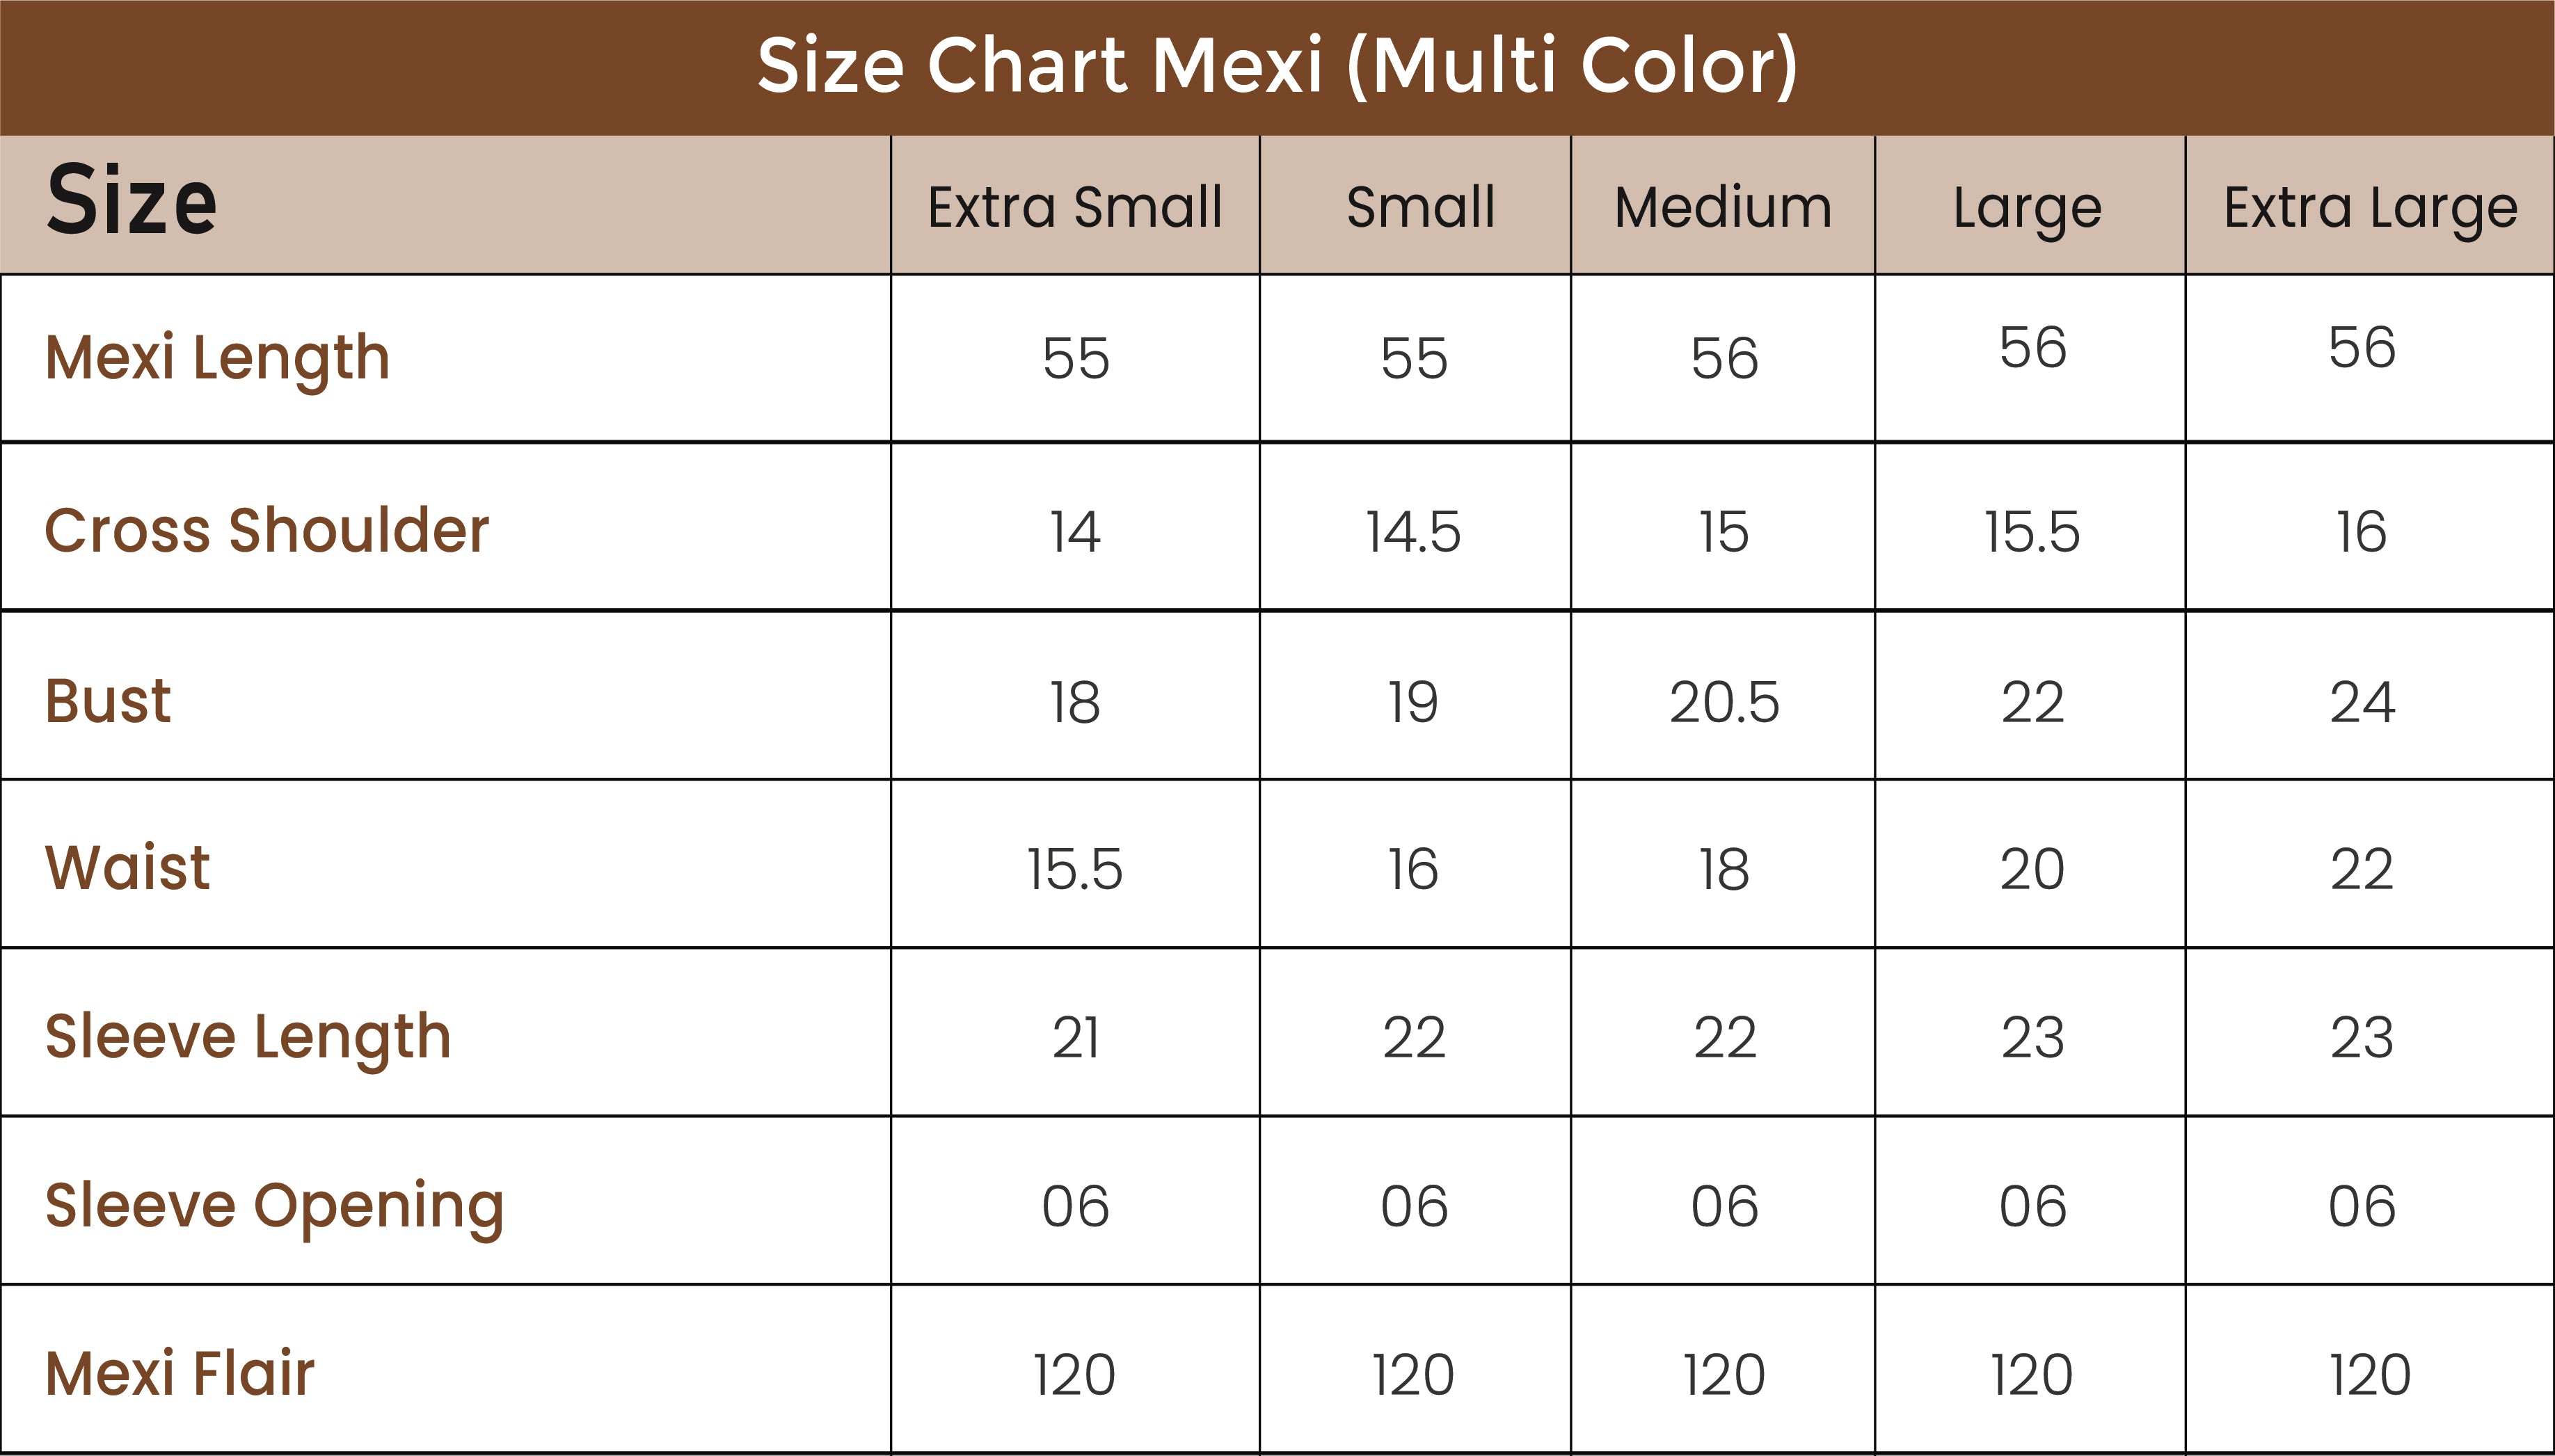Select the Extra Small column header
This screenshot has width=2555, height=1456.
click(1075, 207)
